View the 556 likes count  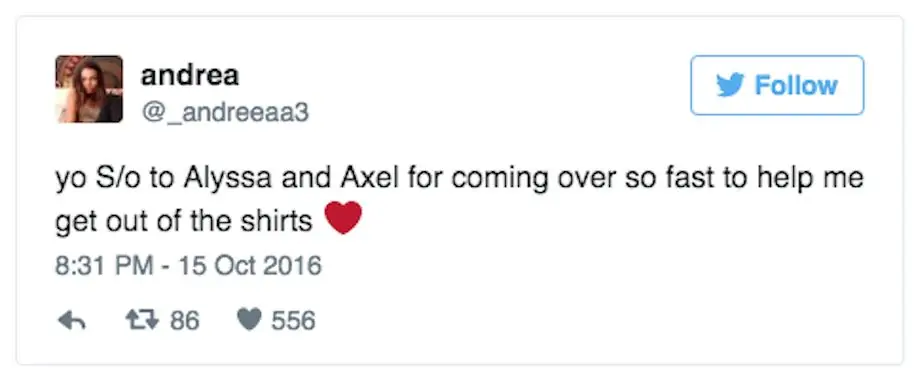coord(293,321)
